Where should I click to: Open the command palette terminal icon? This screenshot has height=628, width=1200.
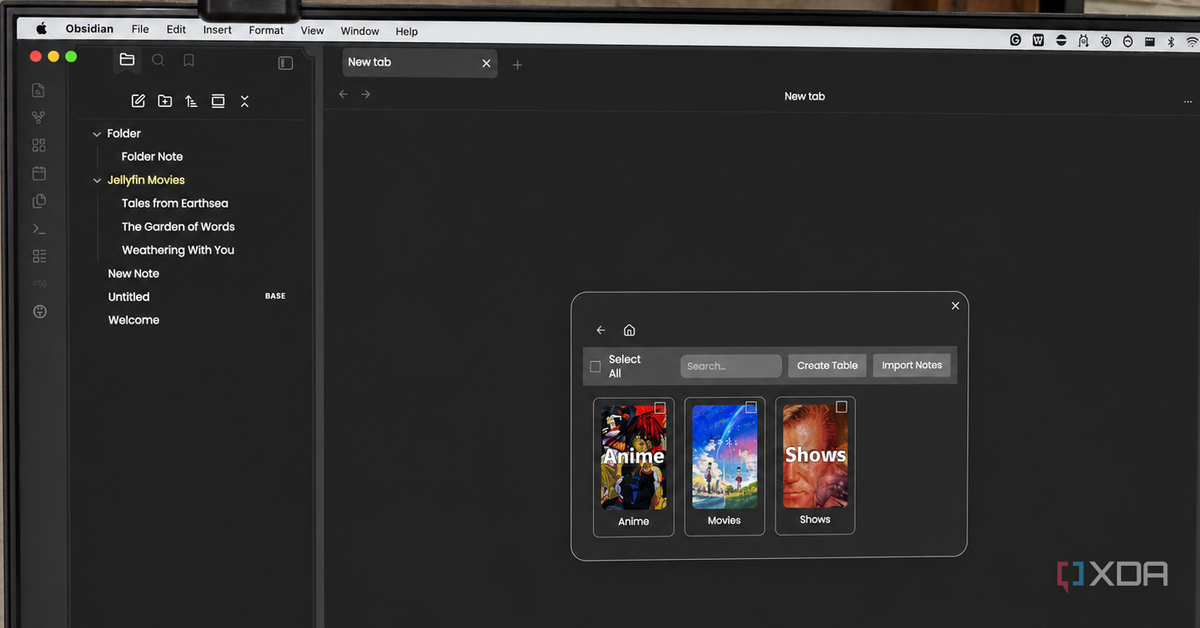pos(39,229)
